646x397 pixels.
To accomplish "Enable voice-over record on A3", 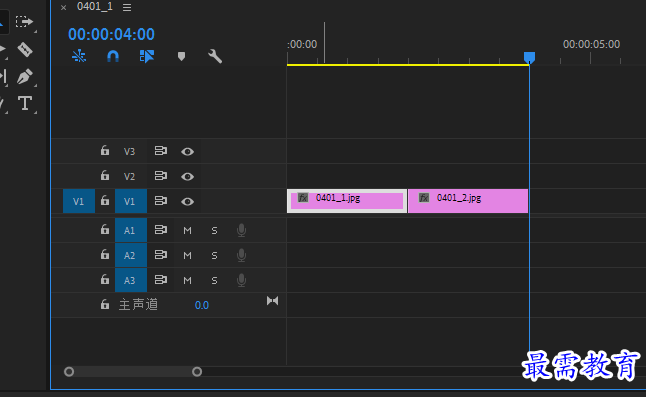I will 241,280.
